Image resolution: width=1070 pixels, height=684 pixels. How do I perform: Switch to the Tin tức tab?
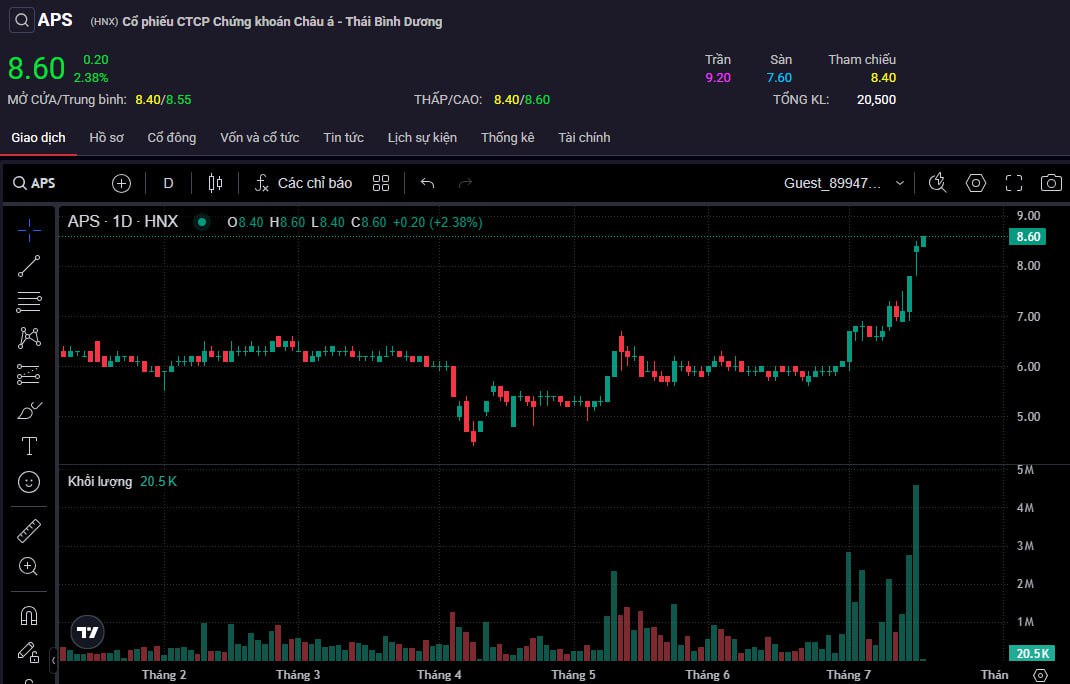click(343, 138)
